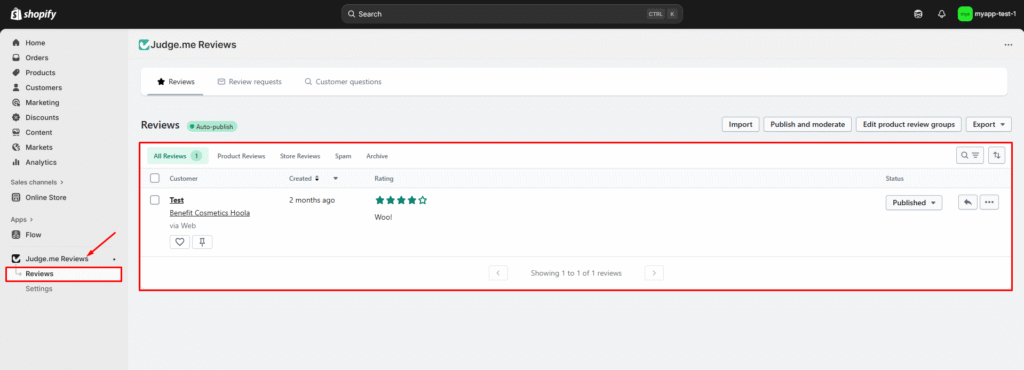Select the Store Reviews filter tab

coord(300,156)
